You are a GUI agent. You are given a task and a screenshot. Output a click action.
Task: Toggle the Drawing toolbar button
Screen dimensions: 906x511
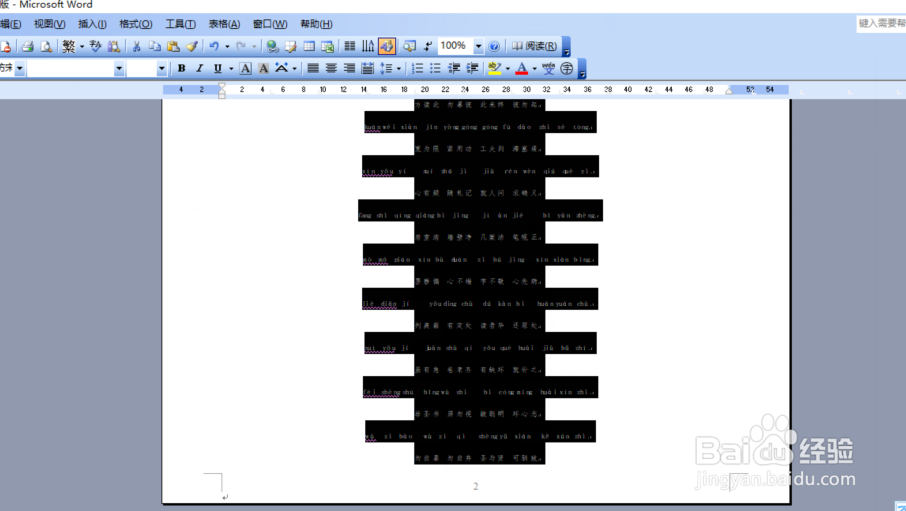pyautogui.click(x=387, y=46)
